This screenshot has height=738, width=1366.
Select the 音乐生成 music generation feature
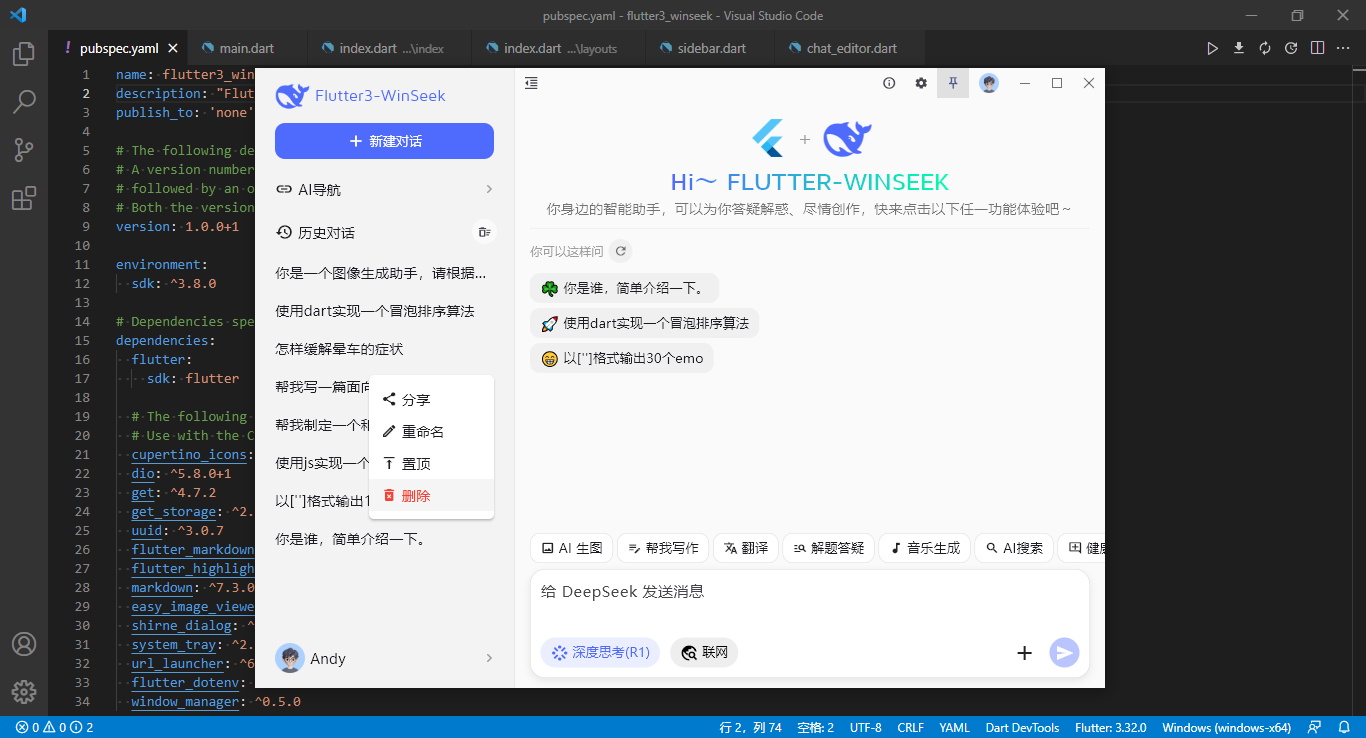(924, 548)
